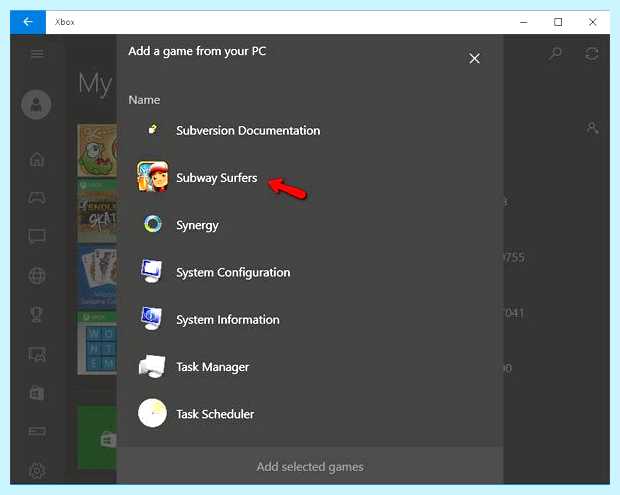Close the Xbox window

[592, 22]
